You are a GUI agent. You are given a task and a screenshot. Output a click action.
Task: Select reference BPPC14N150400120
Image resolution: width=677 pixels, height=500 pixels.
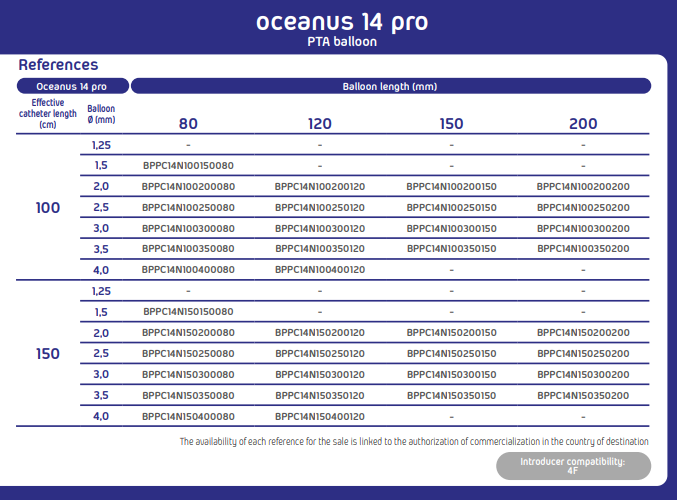[320, 417]
